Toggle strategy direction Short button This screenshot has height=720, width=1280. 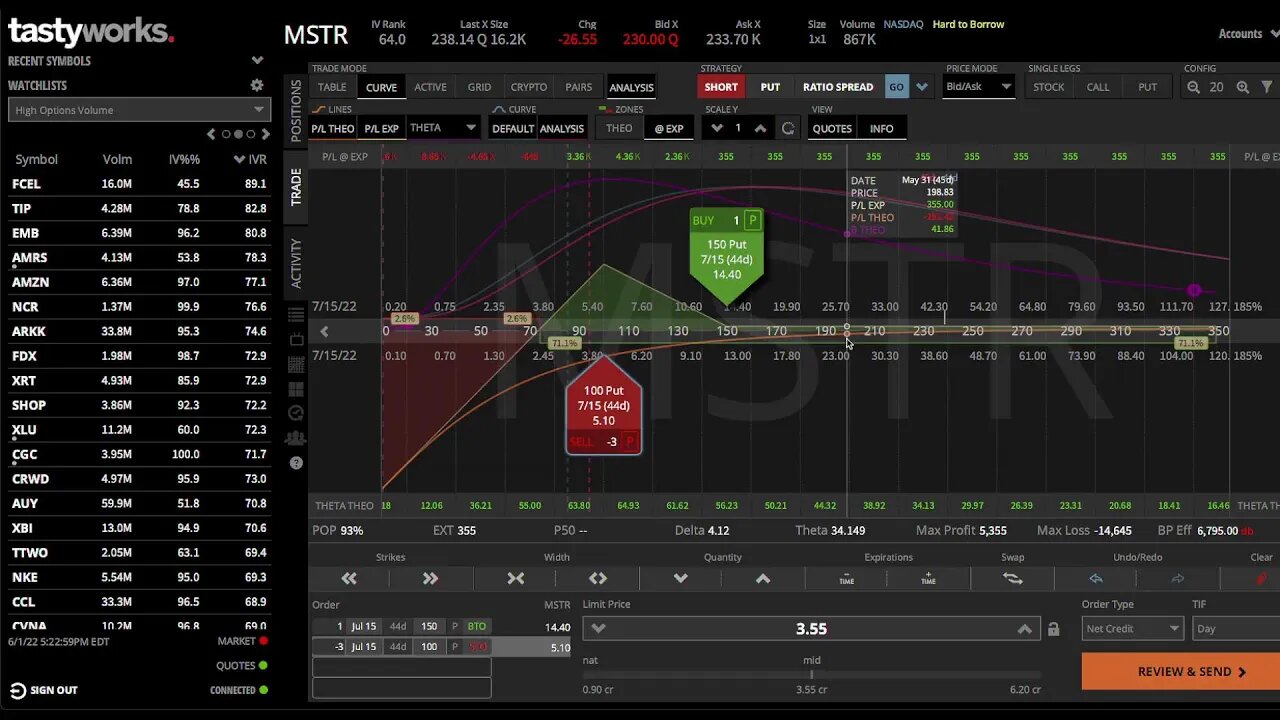pyautogui.click(x=721, y=87)
